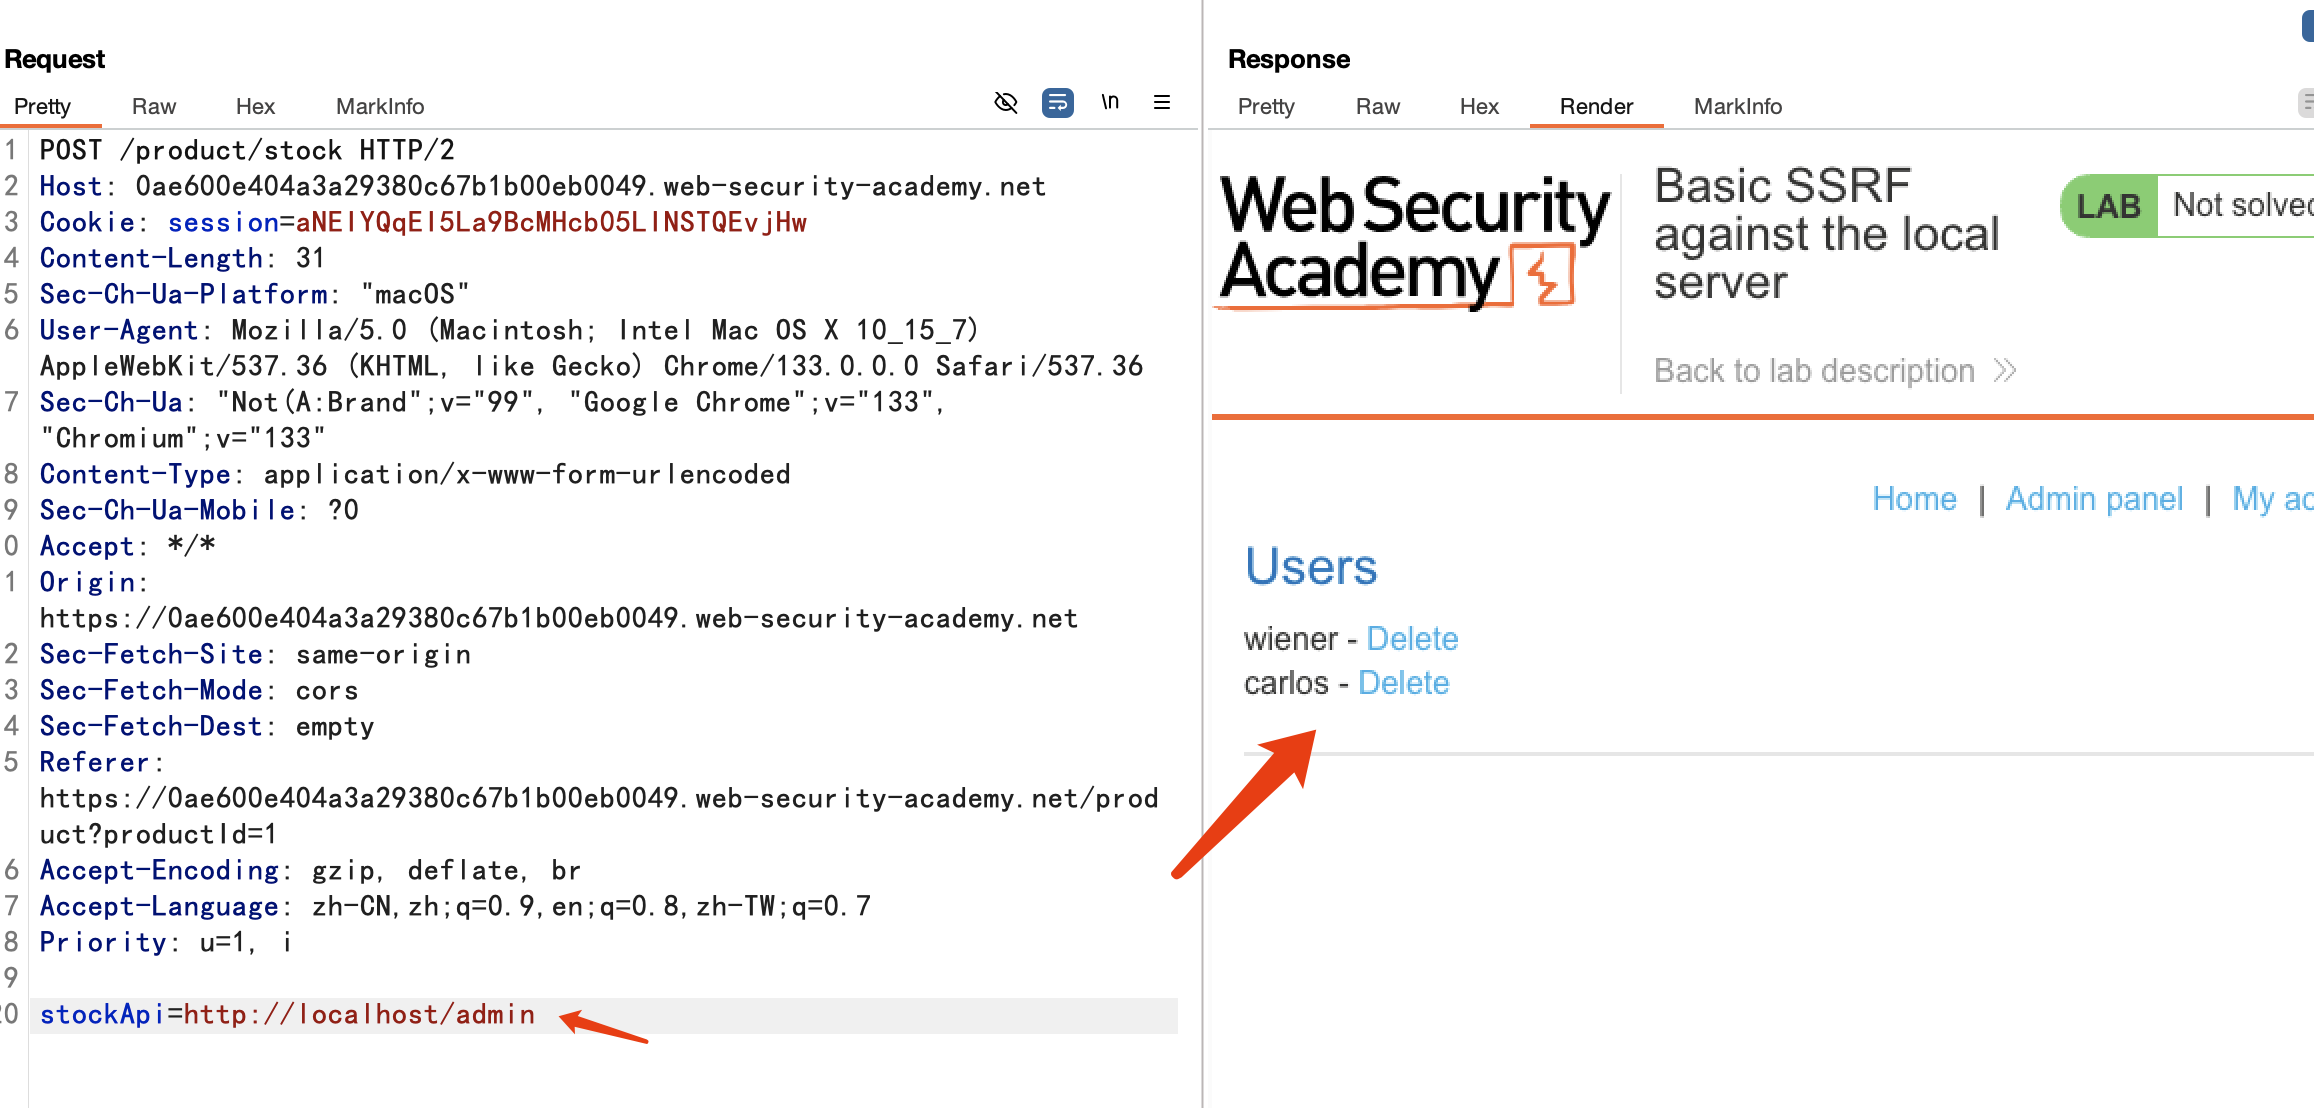Click the hide non-printable eye-slash icon

[1006, 103]
